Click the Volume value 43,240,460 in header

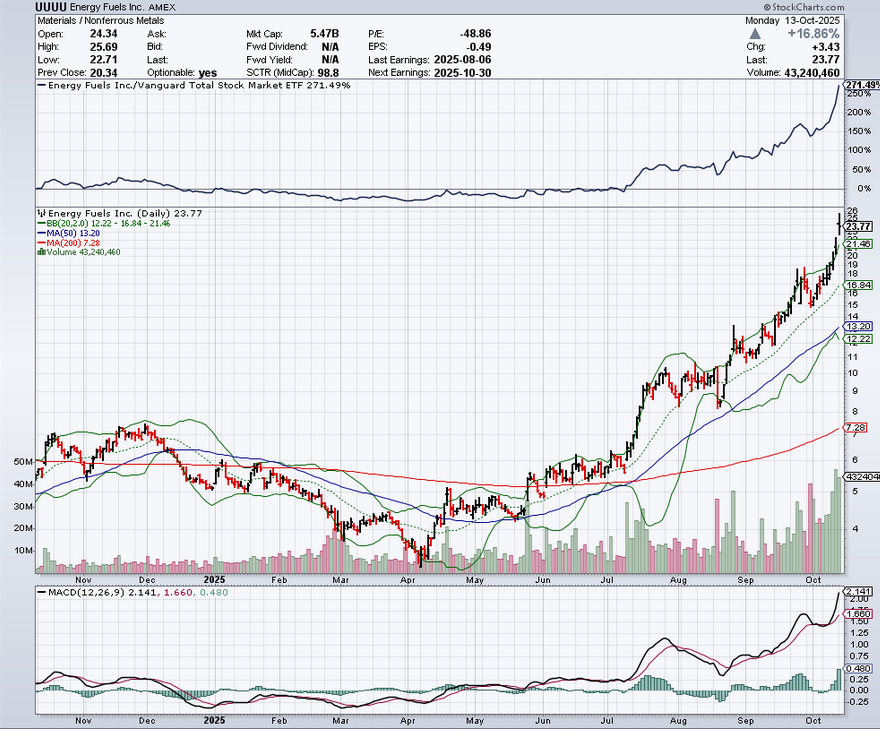pyautogui.click(x=811, y=73)
